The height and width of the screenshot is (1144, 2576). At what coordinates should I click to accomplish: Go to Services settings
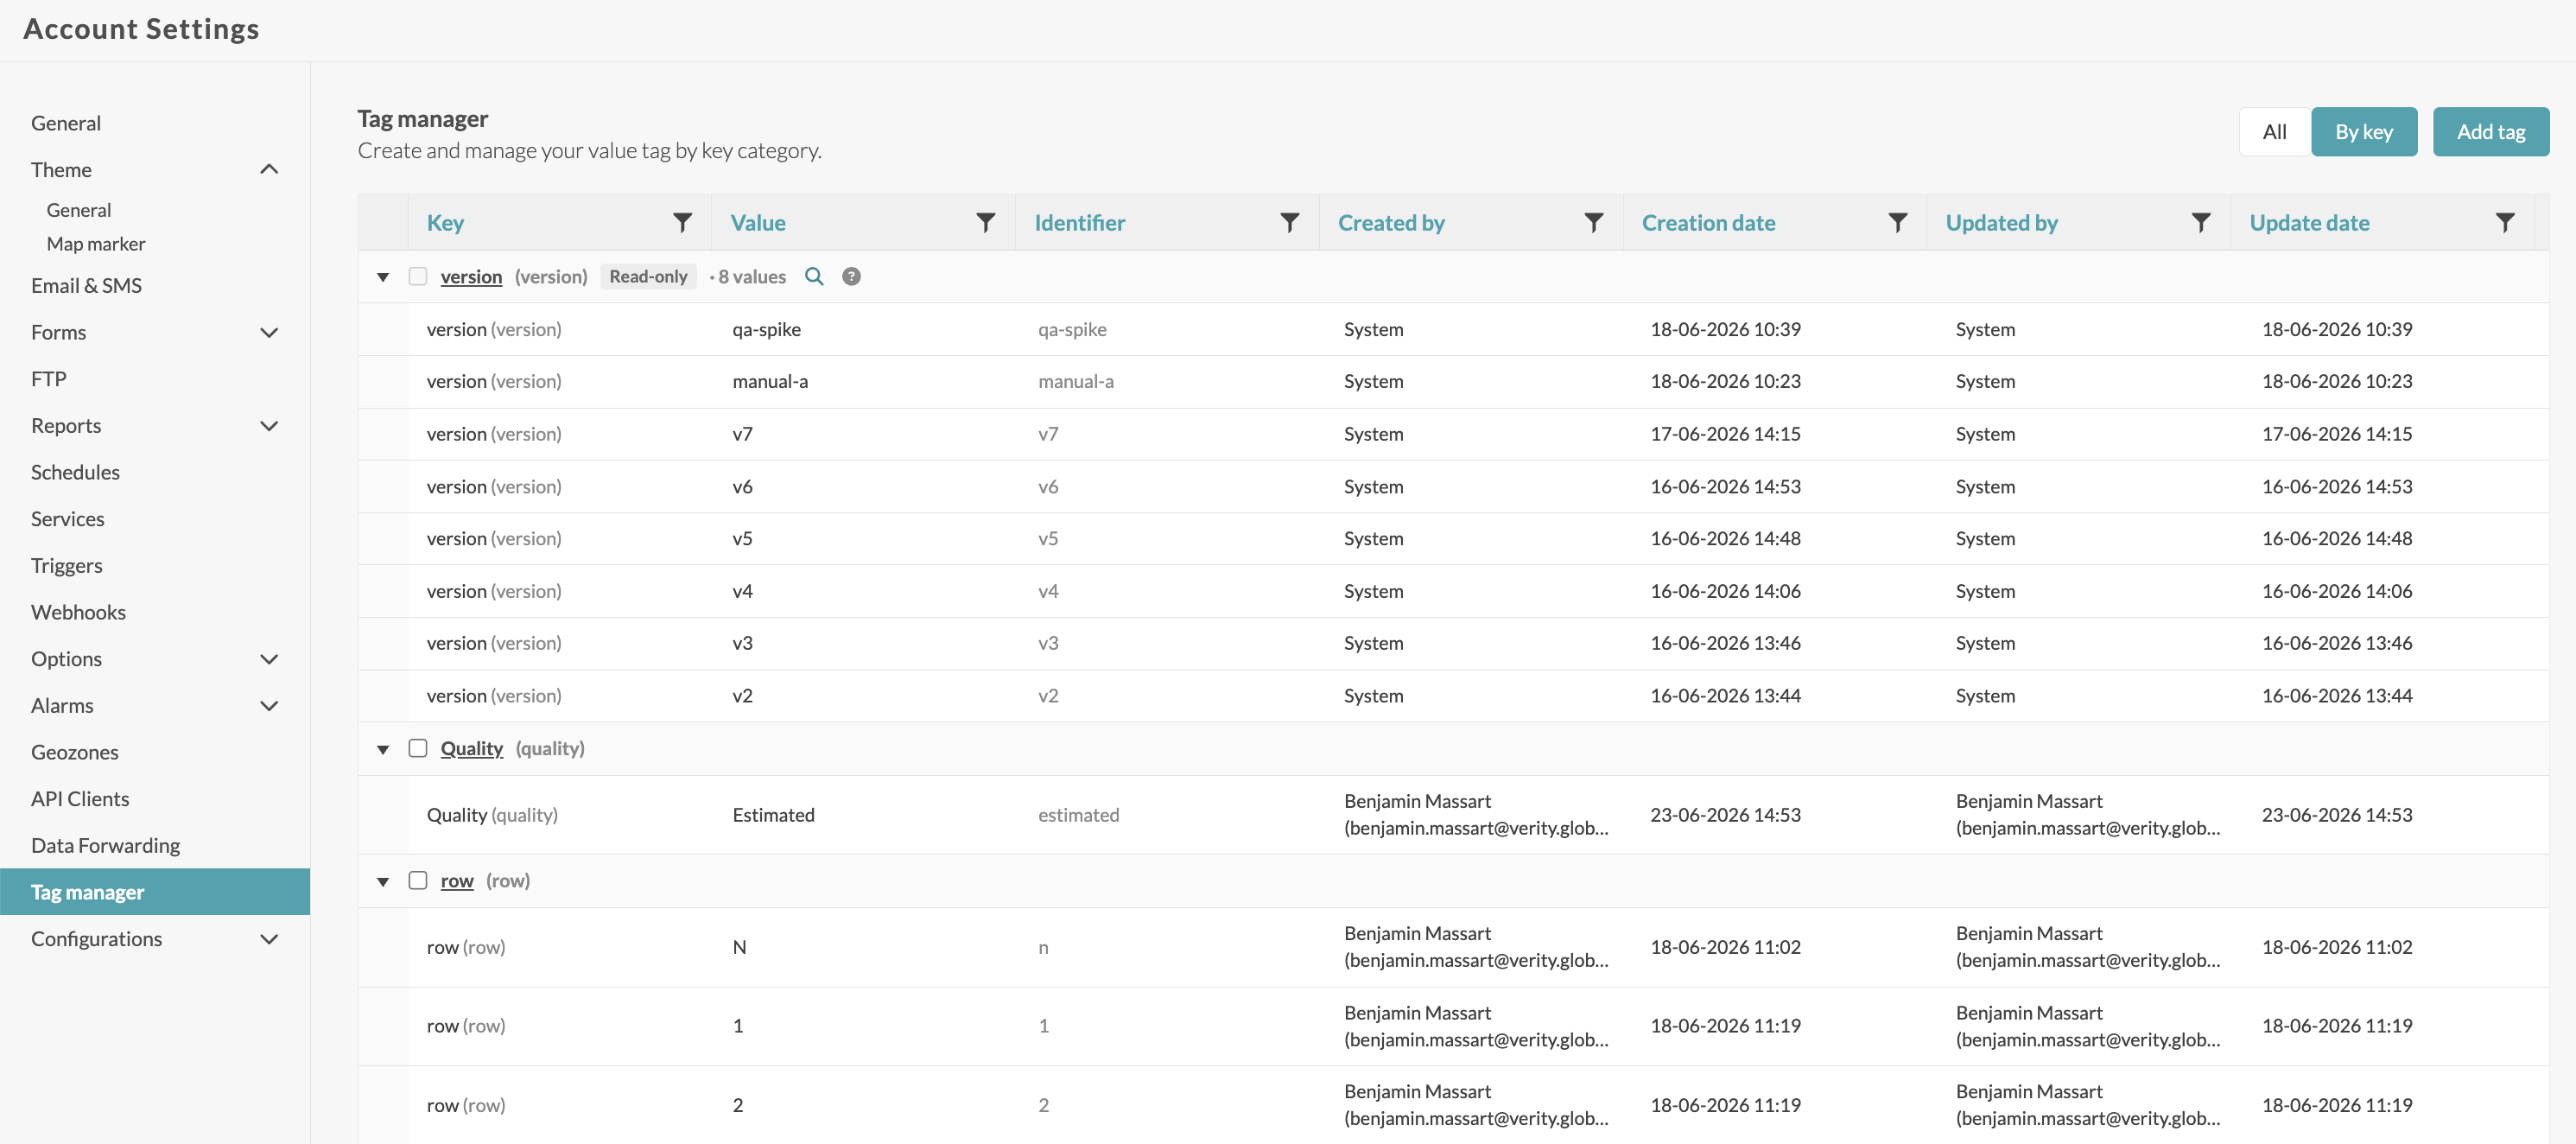pos(67,519)
